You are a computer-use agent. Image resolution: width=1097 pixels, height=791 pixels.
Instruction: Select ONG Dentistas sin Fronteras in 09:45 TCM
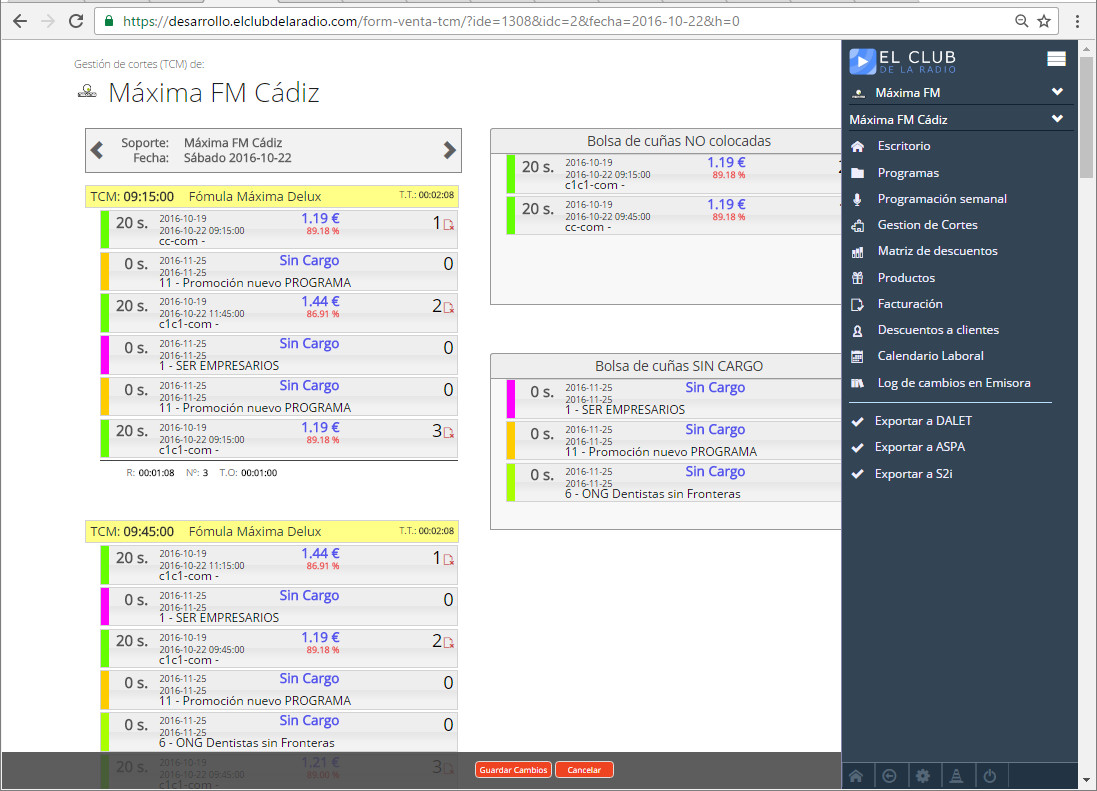pyautogui.click(x=279, y=732)
